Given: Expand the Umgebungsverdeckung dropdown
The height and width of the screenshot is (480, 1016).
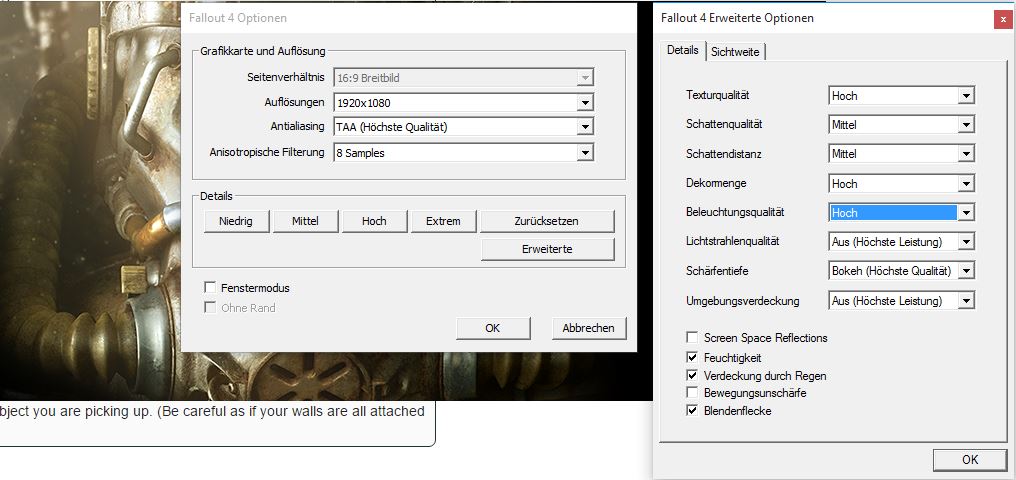Looking at the screenshot, I should pyautogui.click(x=902, y=301).
